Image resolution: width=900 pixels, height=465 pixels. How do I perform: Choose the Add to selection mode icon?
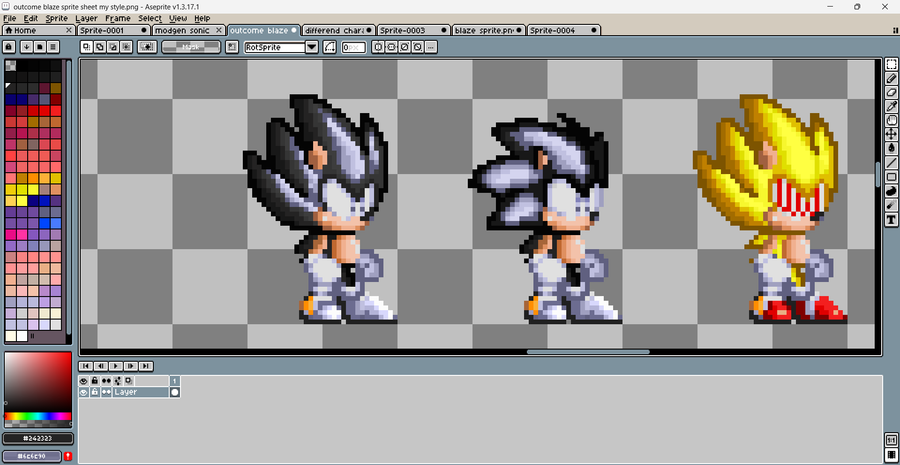point(99,47)
